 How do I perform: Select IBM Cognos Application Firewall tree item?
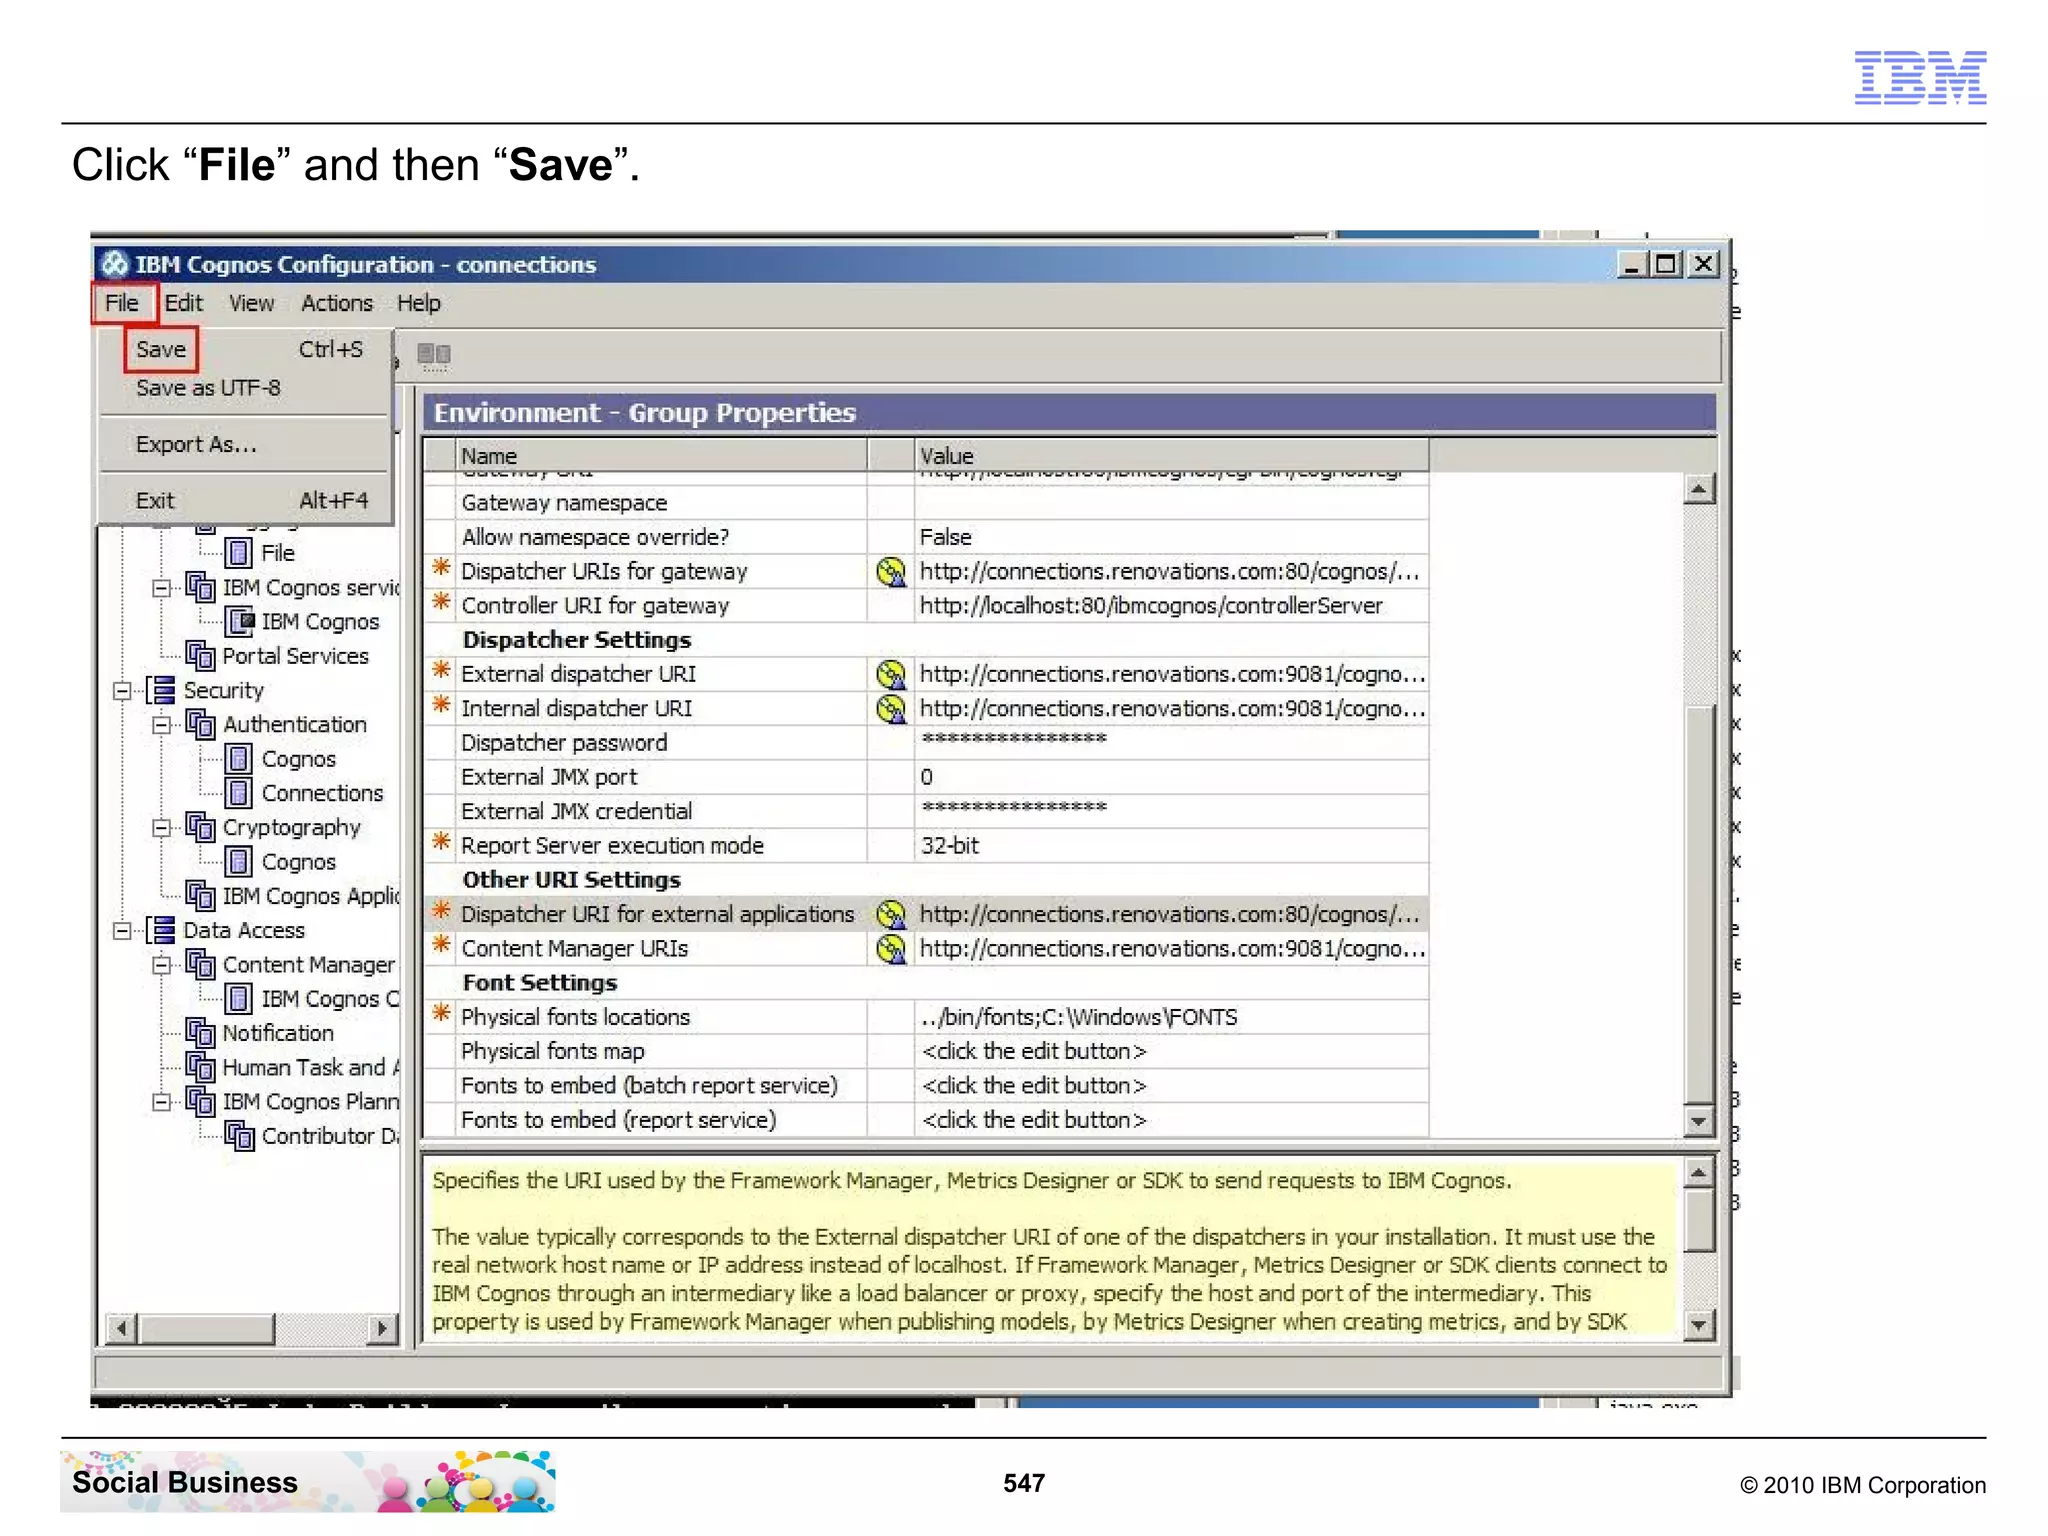[x=311, y=896]
